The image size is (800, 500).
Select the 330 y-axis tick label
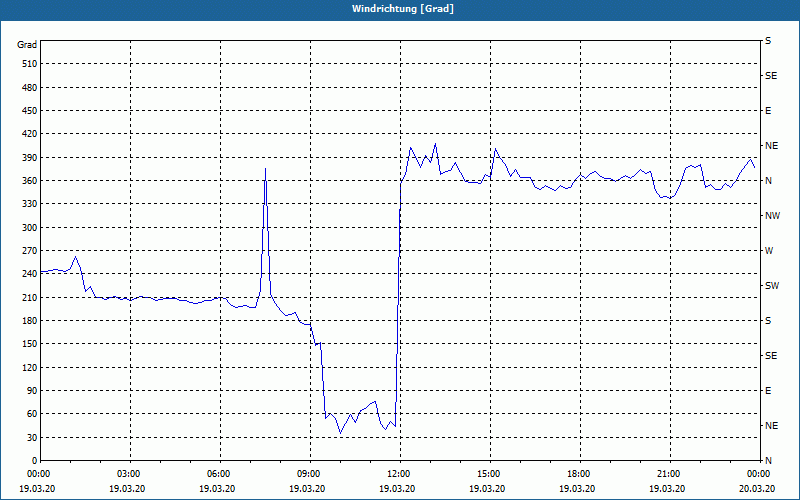coord(30,204)
